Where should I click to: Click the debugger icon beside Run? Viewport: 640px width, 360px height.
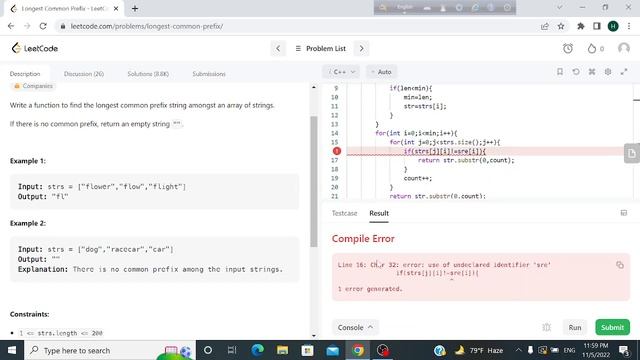tap(547, 327)
